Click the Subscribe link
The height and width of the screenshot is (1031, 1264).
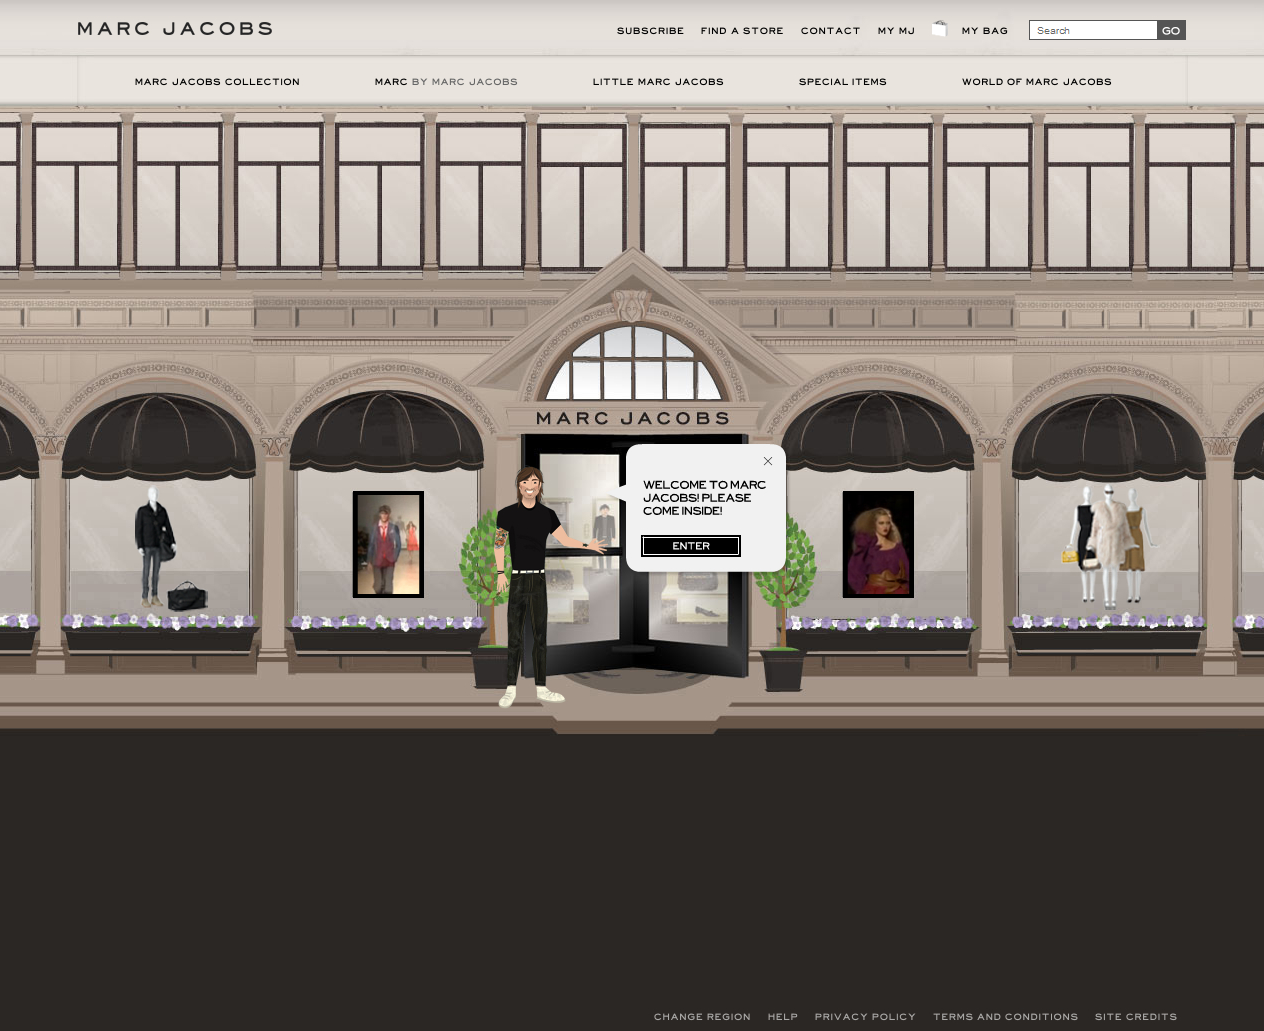650,31
